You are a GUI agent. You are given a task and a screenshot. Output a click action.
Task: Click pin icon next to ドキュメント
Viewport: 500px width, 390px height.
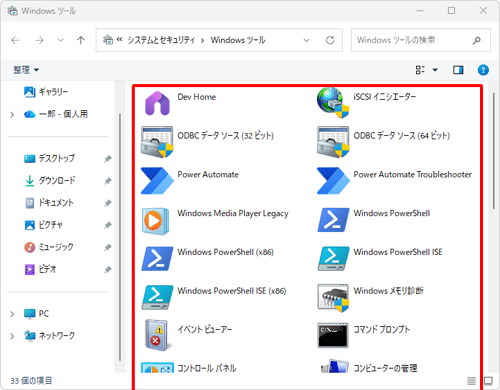108,203
